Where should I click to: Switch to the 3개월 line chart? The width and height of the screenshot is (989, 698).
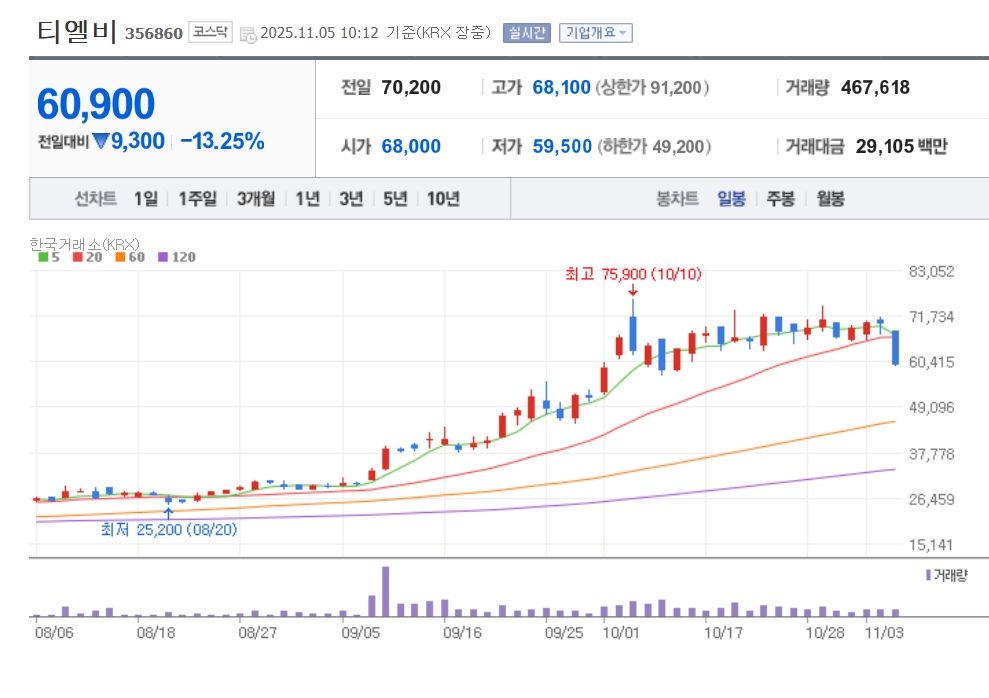click(x=256, y=199)
